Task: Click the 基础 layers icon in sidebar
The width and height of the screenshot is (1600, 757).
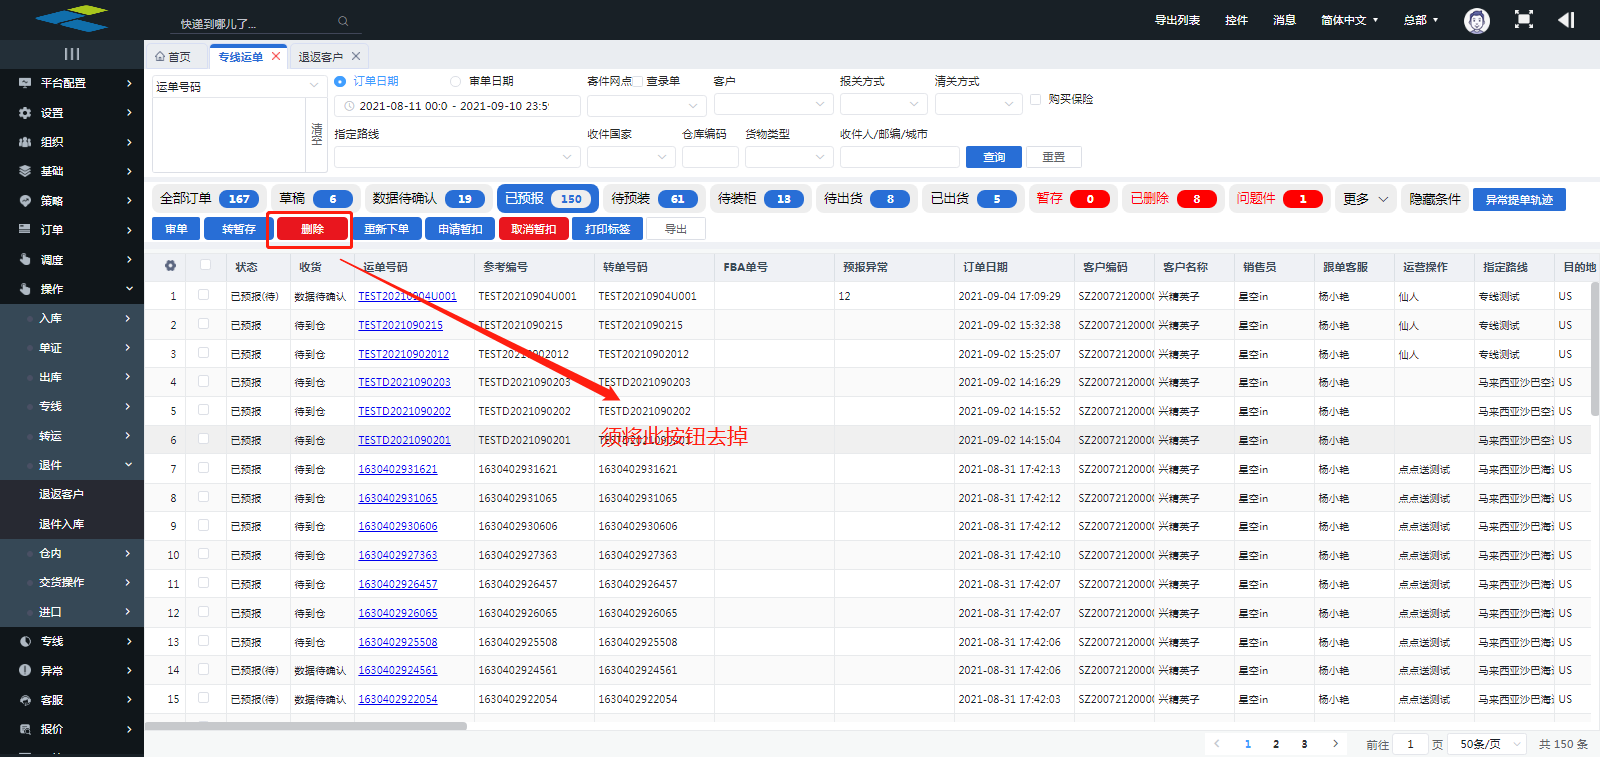Action: (25, 171)
